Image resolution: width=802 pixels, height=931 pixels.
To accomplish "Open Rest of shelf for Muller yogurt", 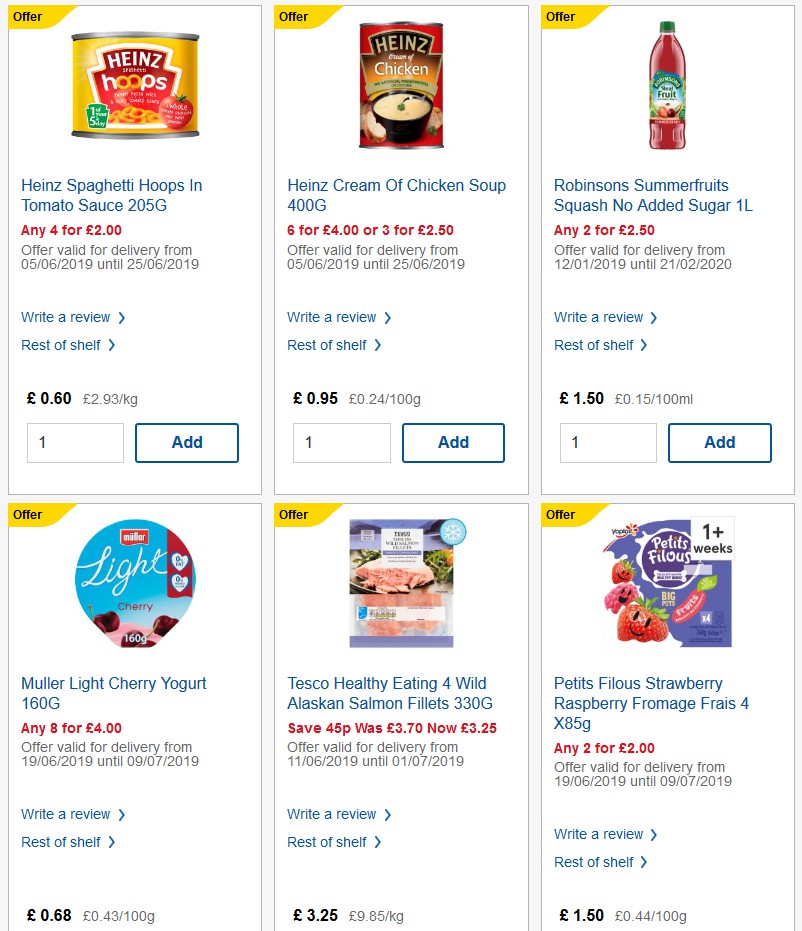I will [x=62, y=842].
